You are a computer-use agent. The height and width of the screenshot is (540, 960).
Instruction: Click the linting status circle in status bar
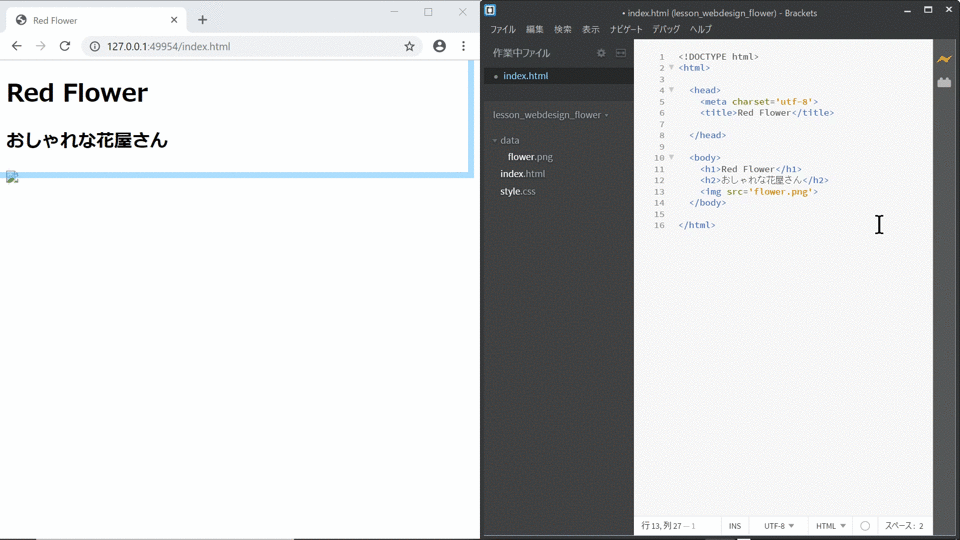[865, 526]
